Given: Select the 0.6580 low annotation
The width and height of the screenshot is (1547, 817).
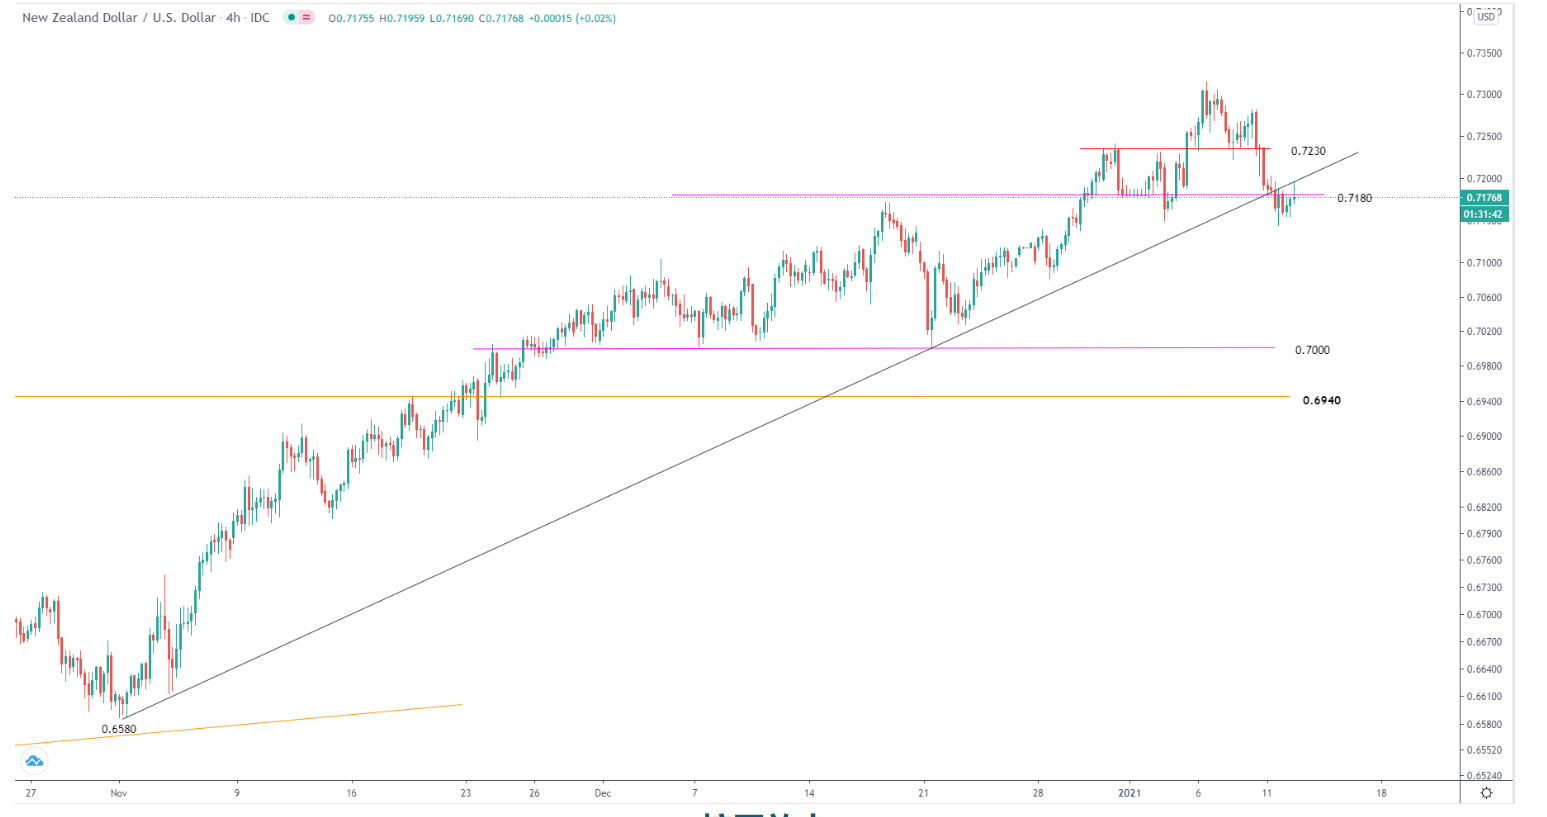Looking at the screenshot, I should click(118, 729).
